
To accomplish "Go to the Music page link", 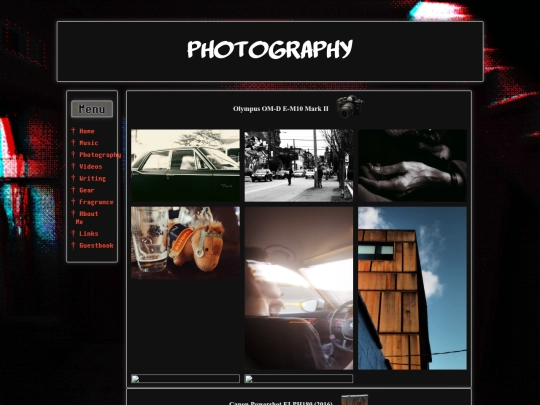I will click(x=89, y=143).
